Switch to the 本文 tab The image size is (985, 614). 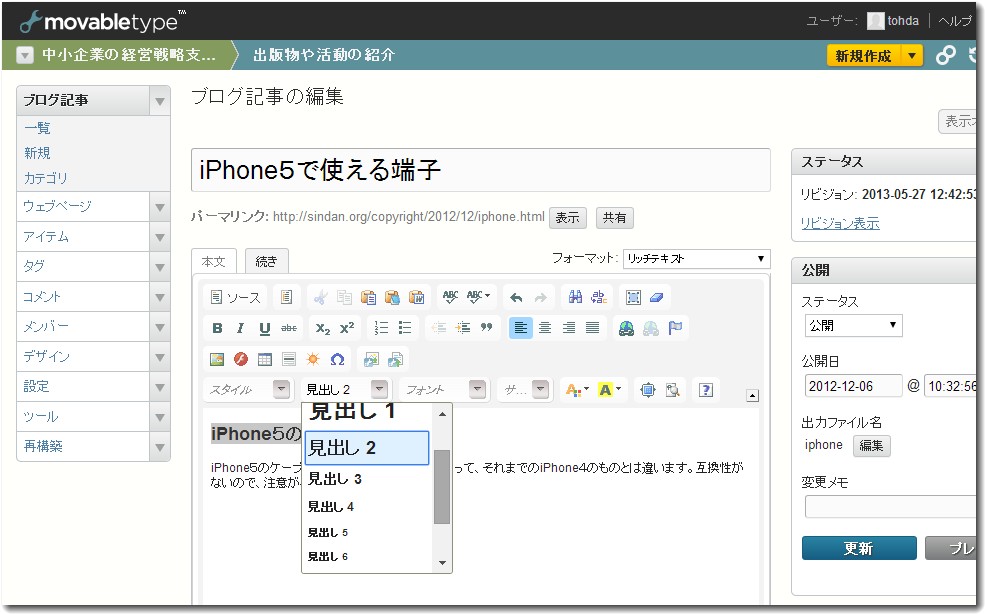(x=214, y=261)
